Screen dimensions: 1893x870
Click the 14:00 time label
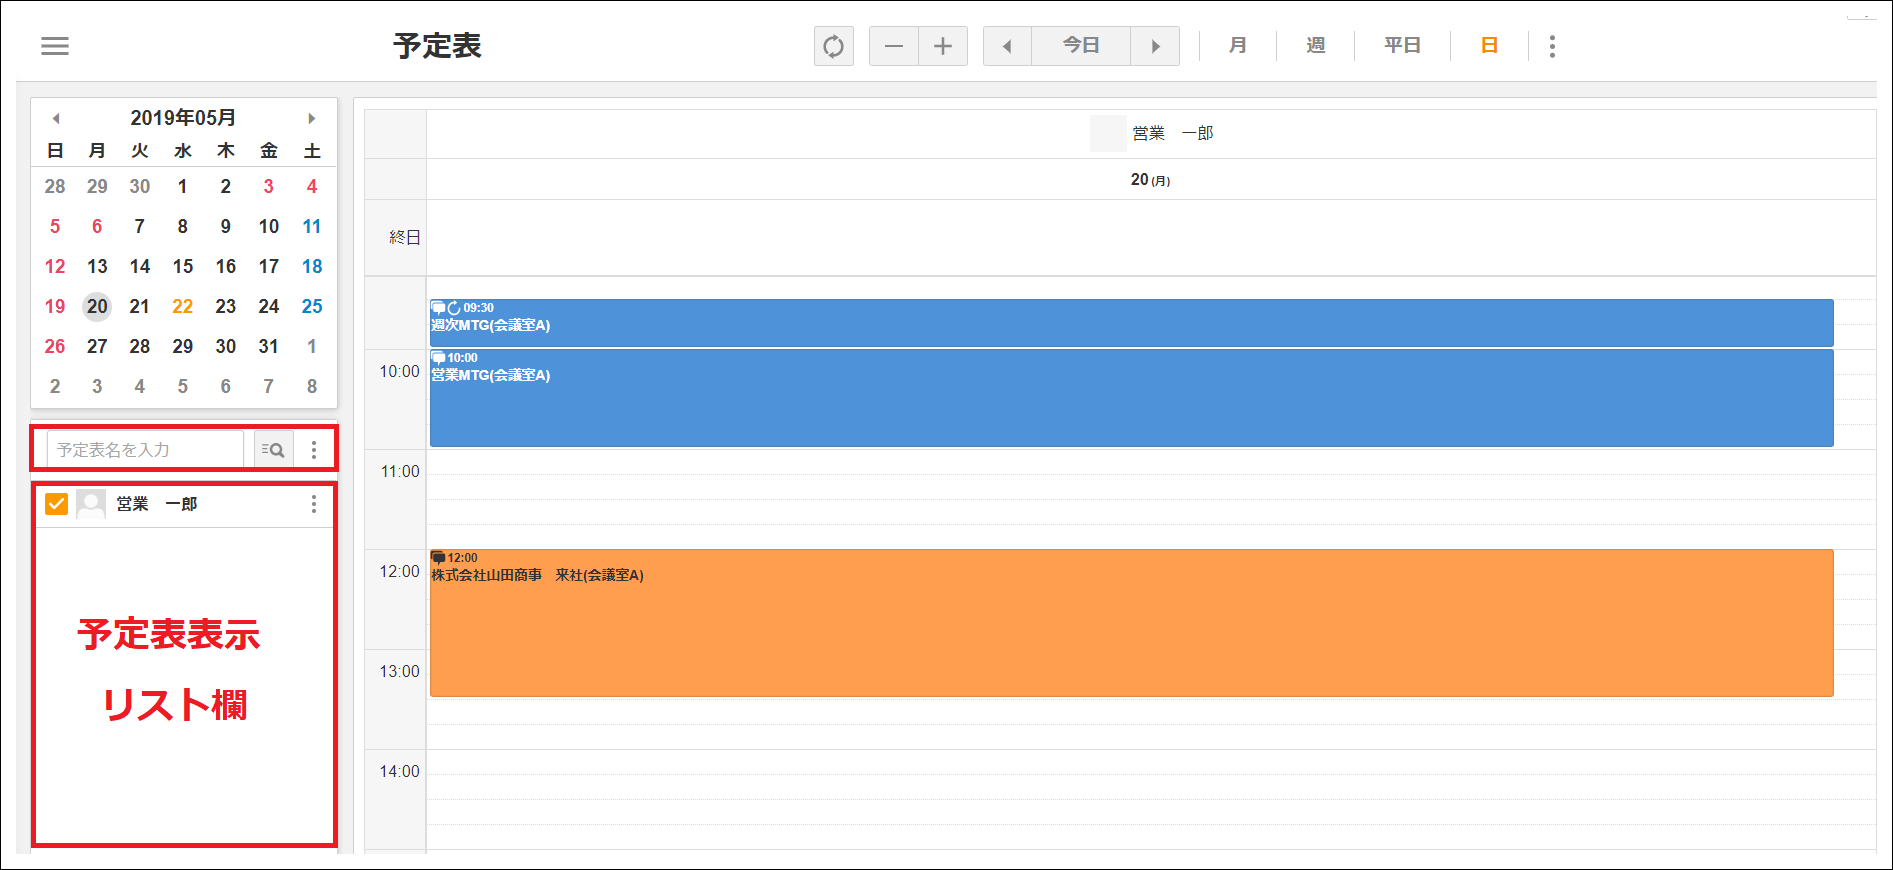pos(400,771)
